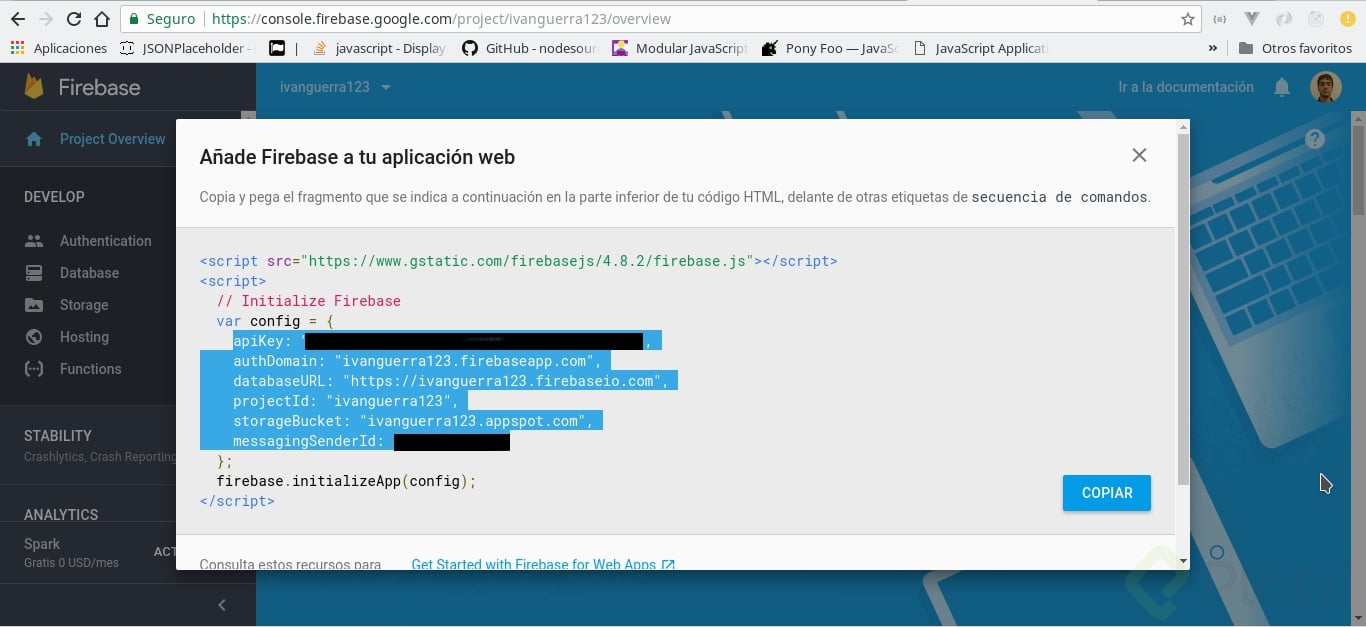The image size is (1366, 627).
Task: Open the JavaScript Applications bookmark
Action: point(980,48)
